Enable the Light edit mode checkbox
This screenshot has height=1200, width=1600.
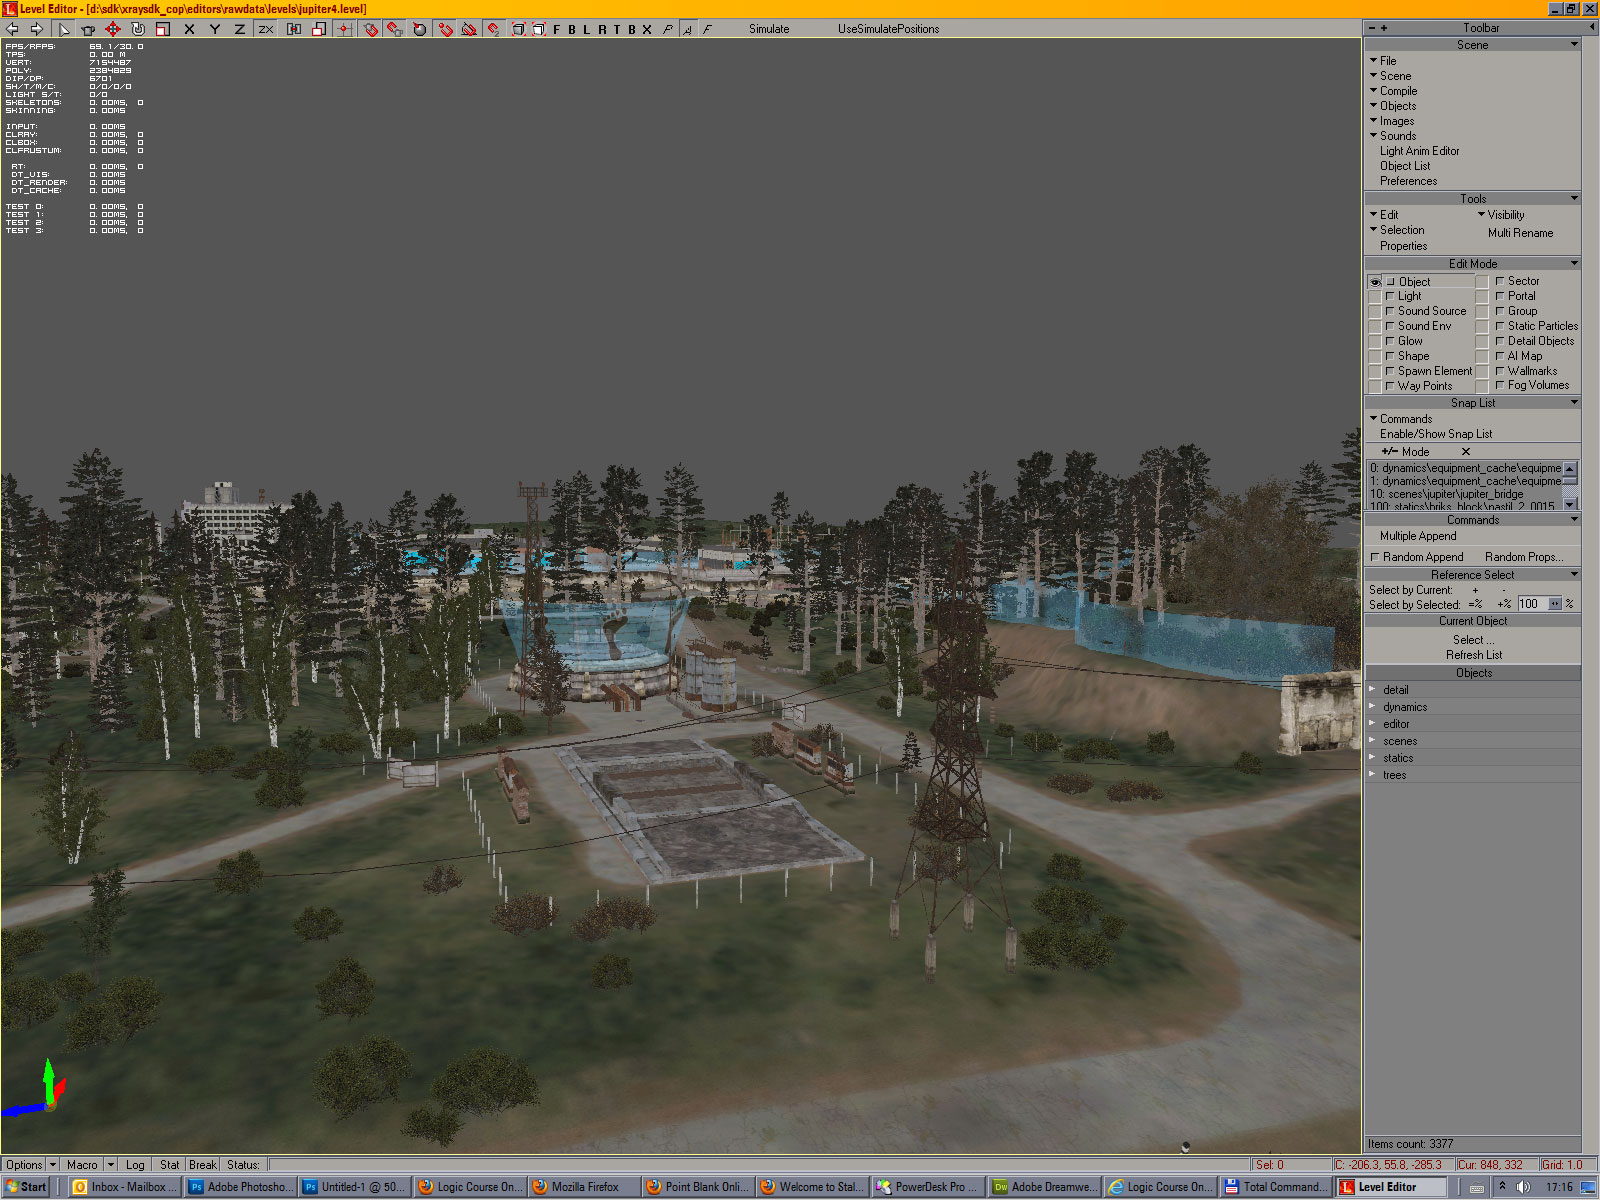[x=1390, y=296]
